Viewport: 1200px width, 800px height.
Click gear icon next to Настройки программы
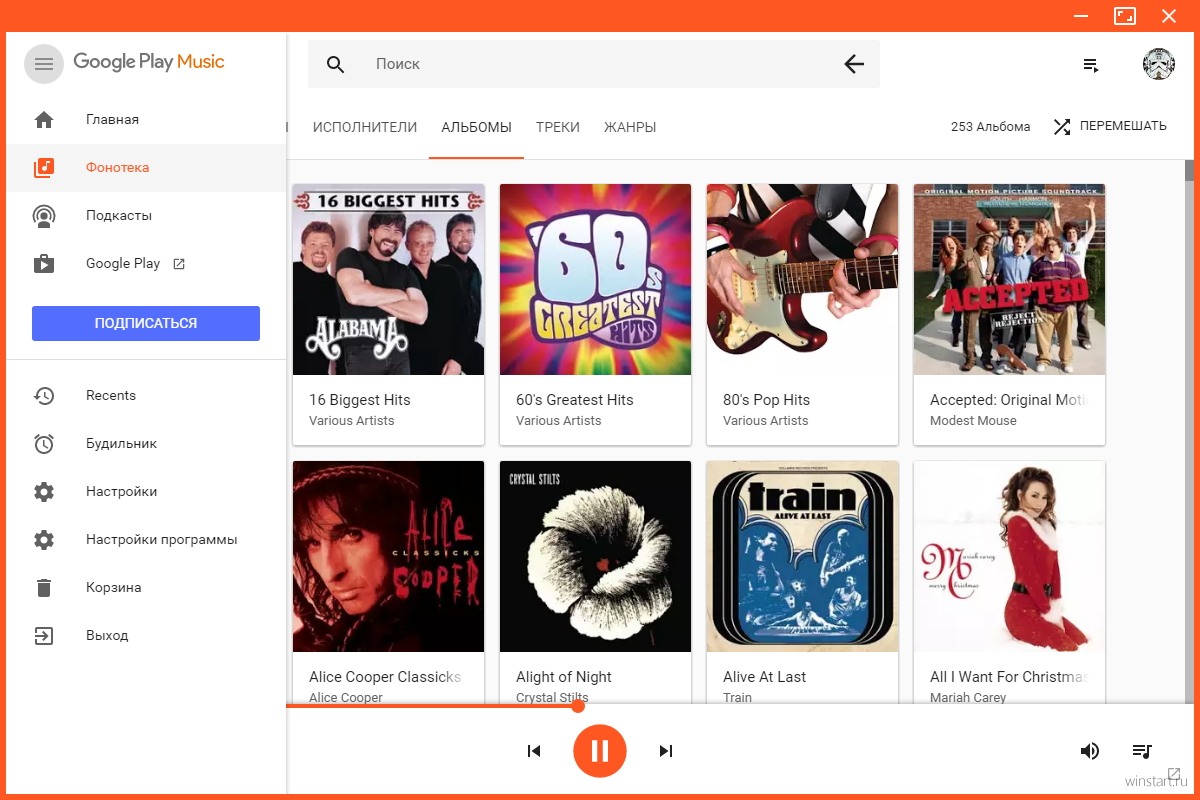44,540
